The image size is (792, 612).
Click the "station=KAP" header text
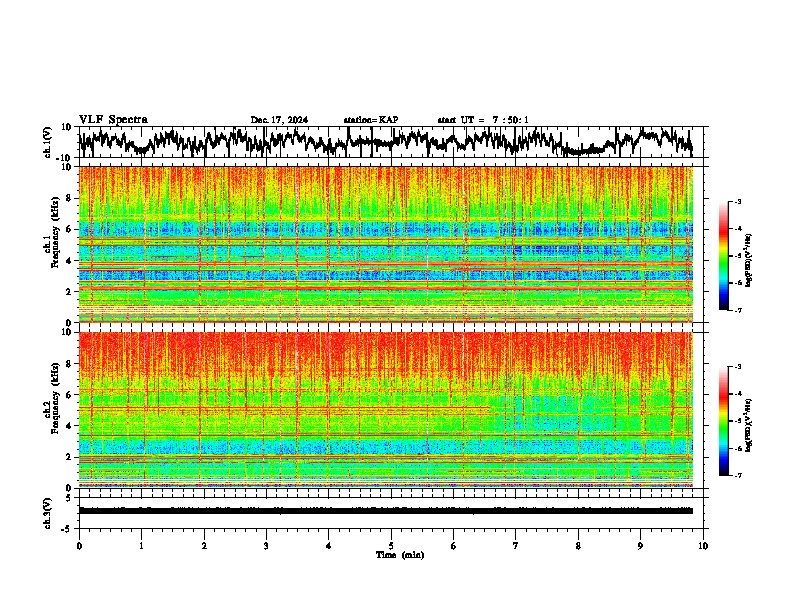pos(371,120)
